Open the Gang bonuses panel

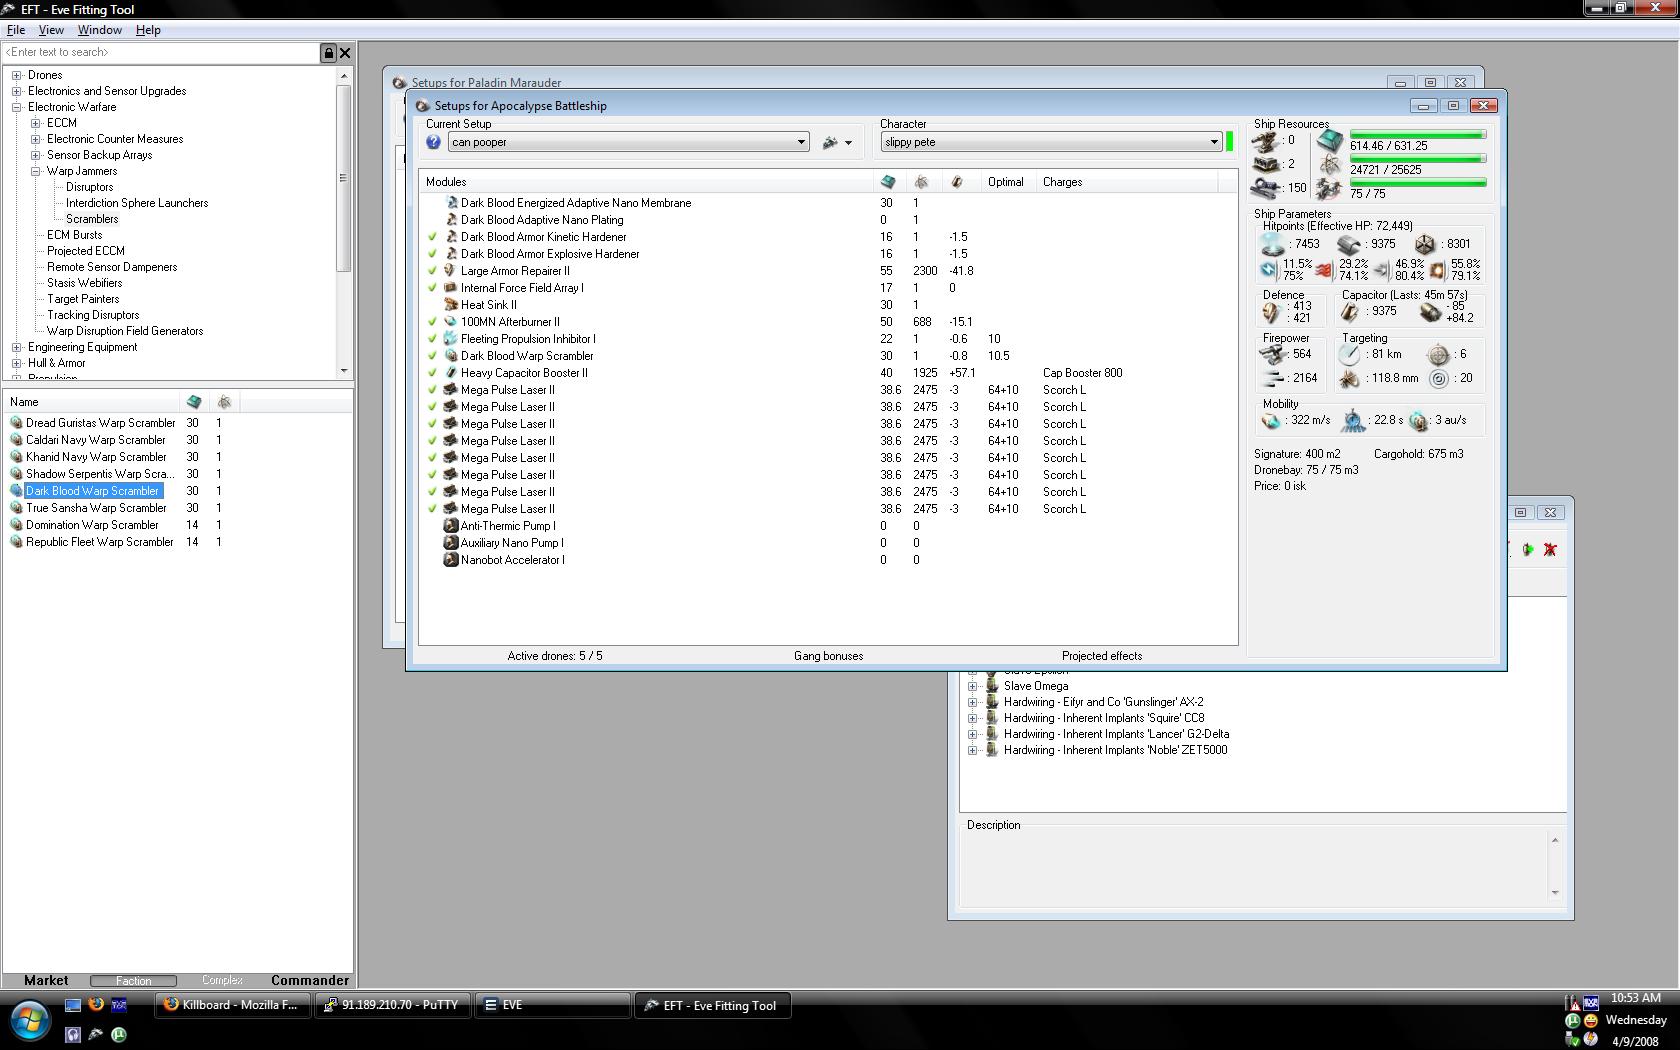(x=829, y=656)
